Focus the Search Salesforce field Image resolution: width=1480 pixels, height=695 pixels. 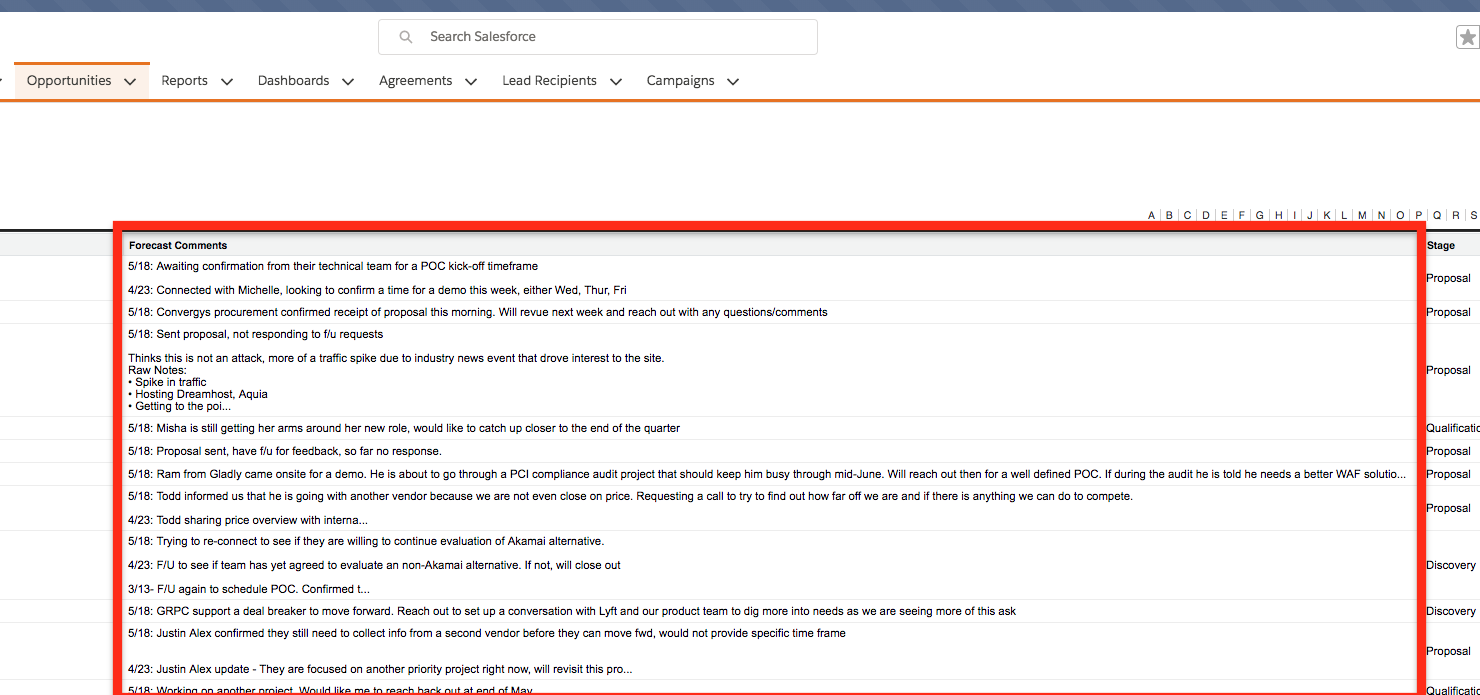(x=598, y=37)
